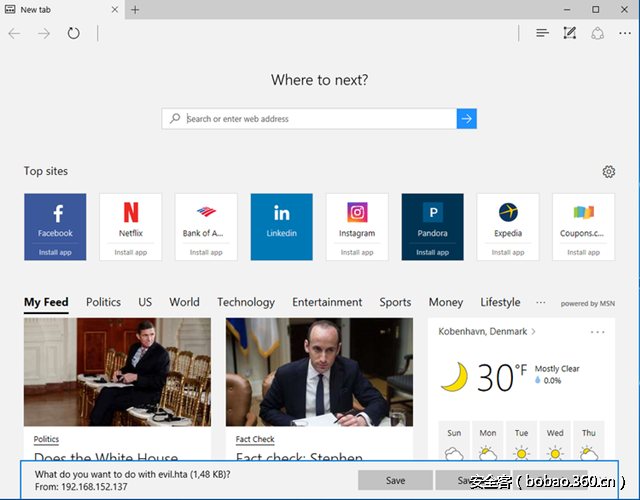Open the Hub favorites icon
Screen dimensions: 640x500
point(542,33)
